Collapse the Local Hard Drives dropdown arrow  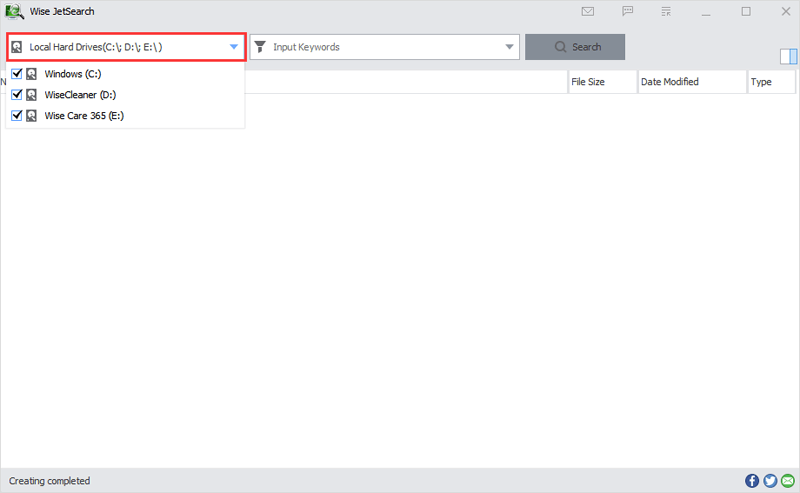[x=234, y=47]
